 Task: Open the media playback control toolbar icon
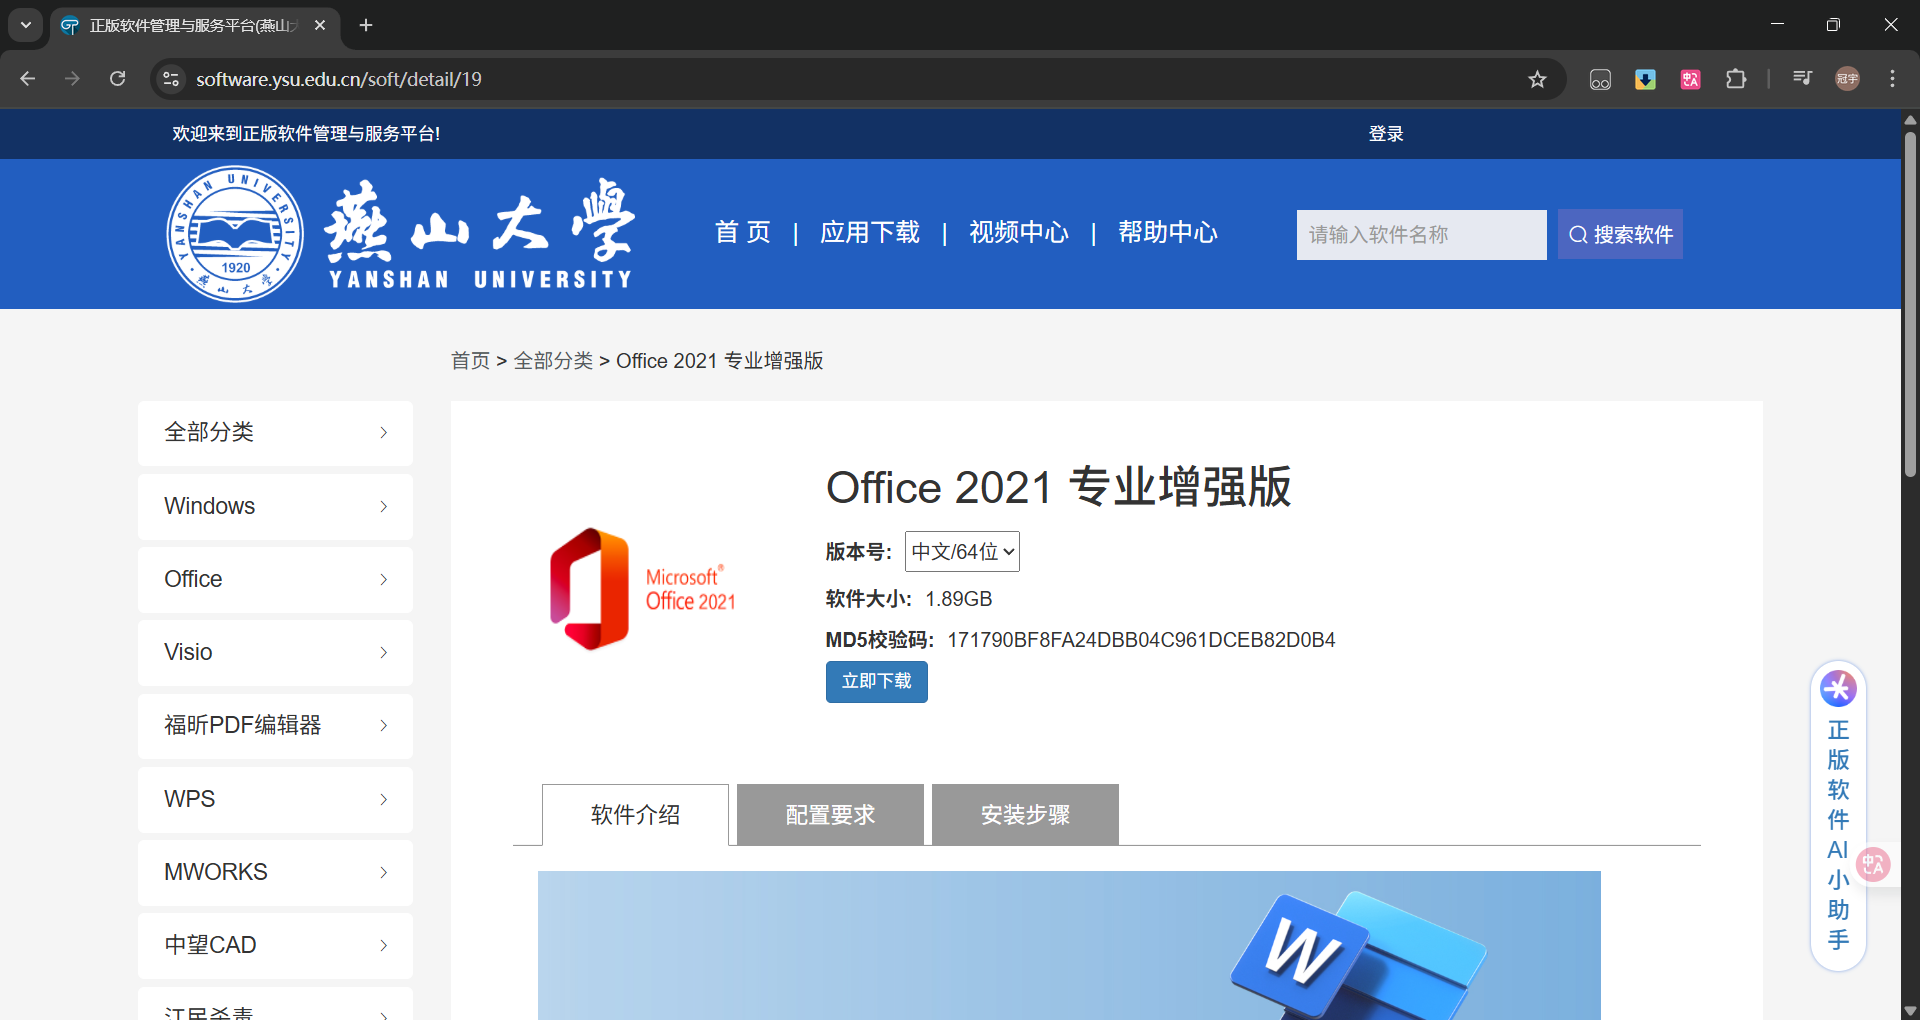[x=1801, y=78]
